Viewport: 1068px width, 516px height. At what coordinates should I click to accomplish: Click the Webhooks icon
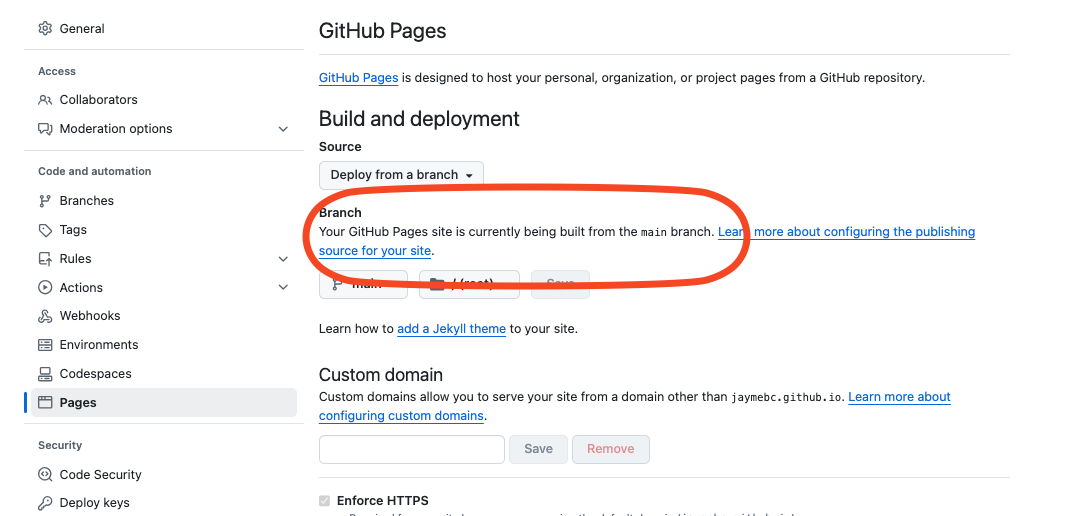[x=45, y=316]
